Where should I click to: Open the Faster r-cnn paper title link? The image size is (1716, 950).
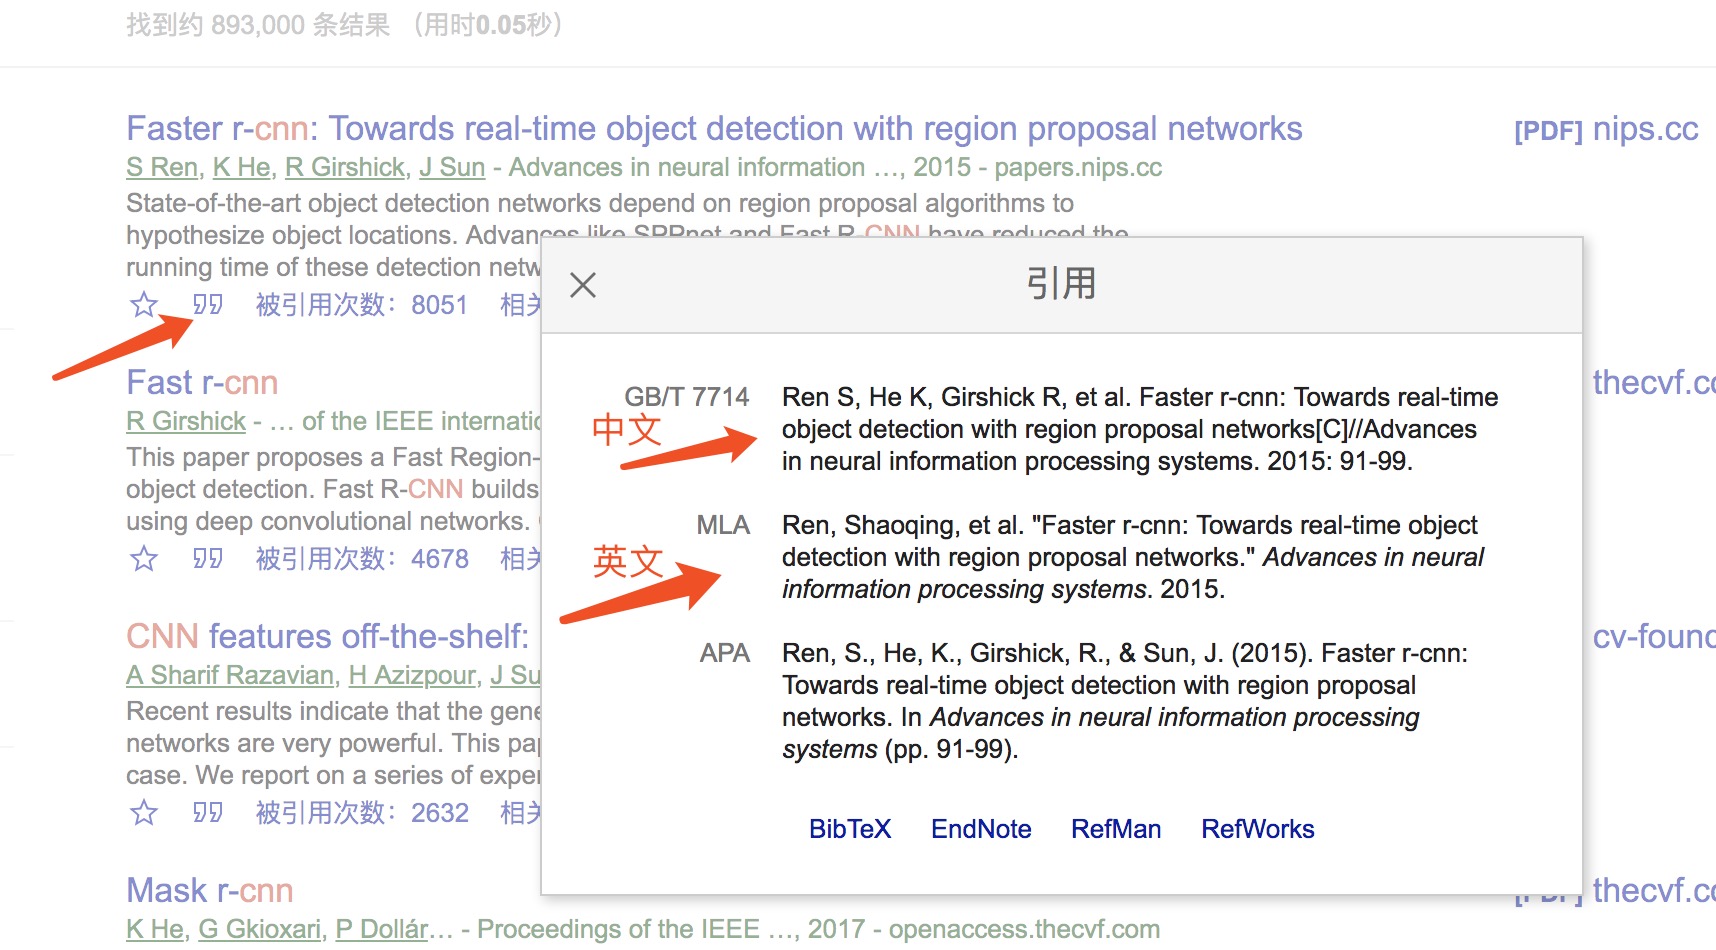coord(714,129)
